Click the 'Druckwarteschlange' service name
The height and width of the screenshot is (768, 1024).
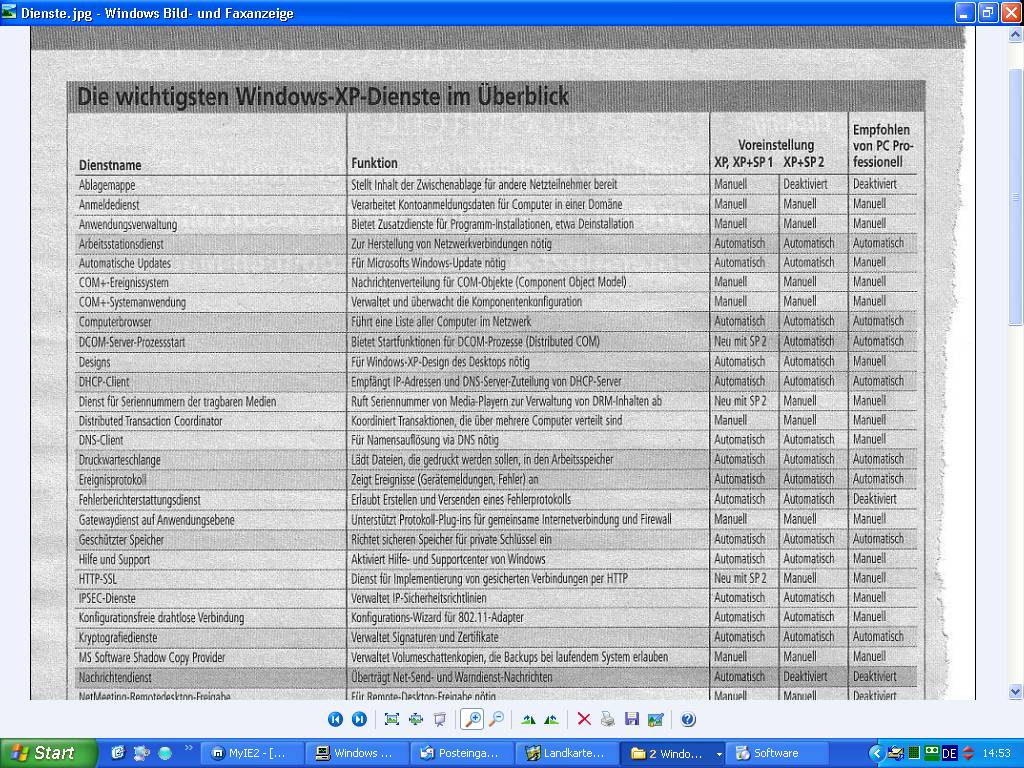120,460
